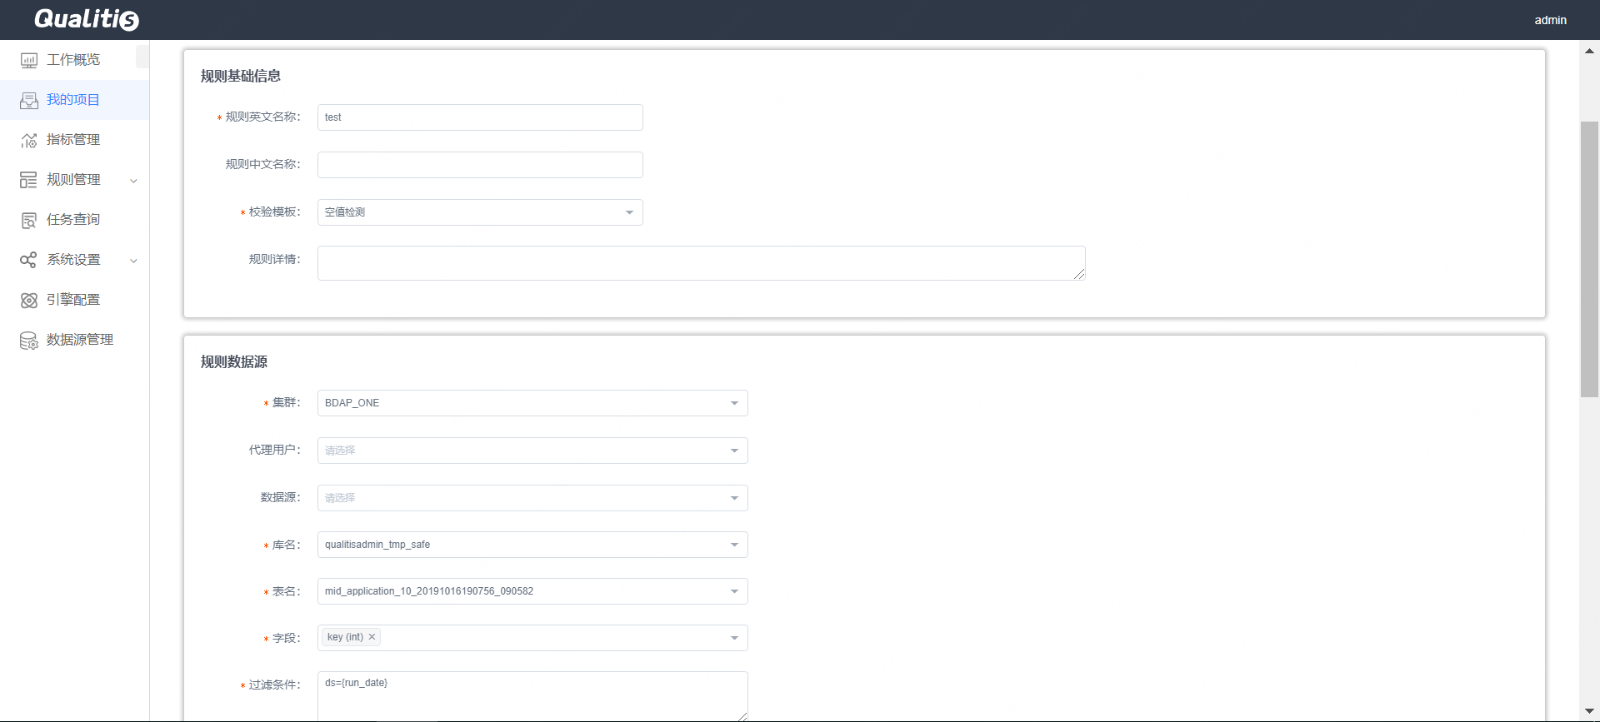Open the 校验模板 dropdown

point(480,212)
